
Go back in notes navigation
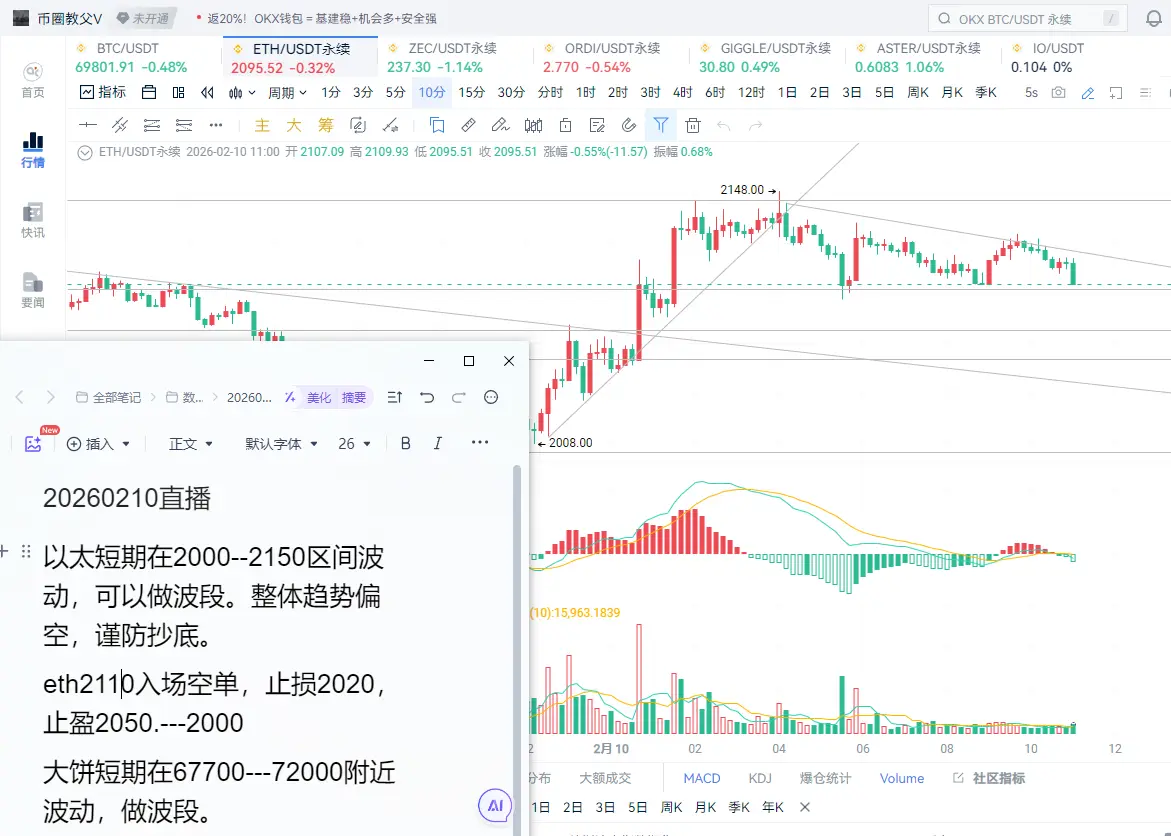tap(20, 397)
